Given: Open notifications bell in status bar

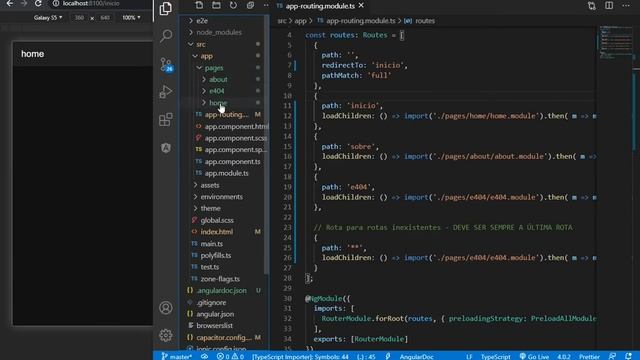Looking at the screenshot, I should [629, 356].
